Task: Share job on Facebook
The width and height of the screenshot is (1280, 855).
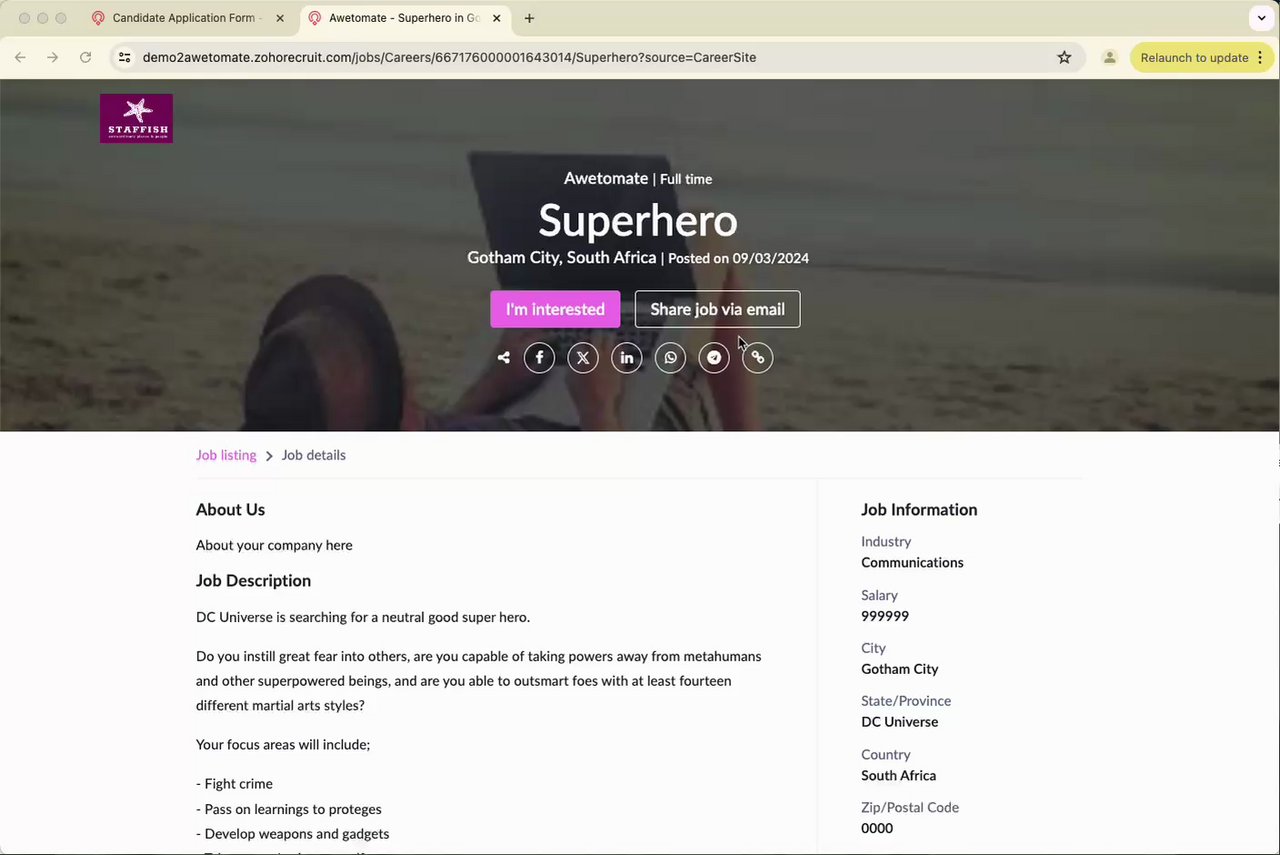Action: click(x=539, y=358)
